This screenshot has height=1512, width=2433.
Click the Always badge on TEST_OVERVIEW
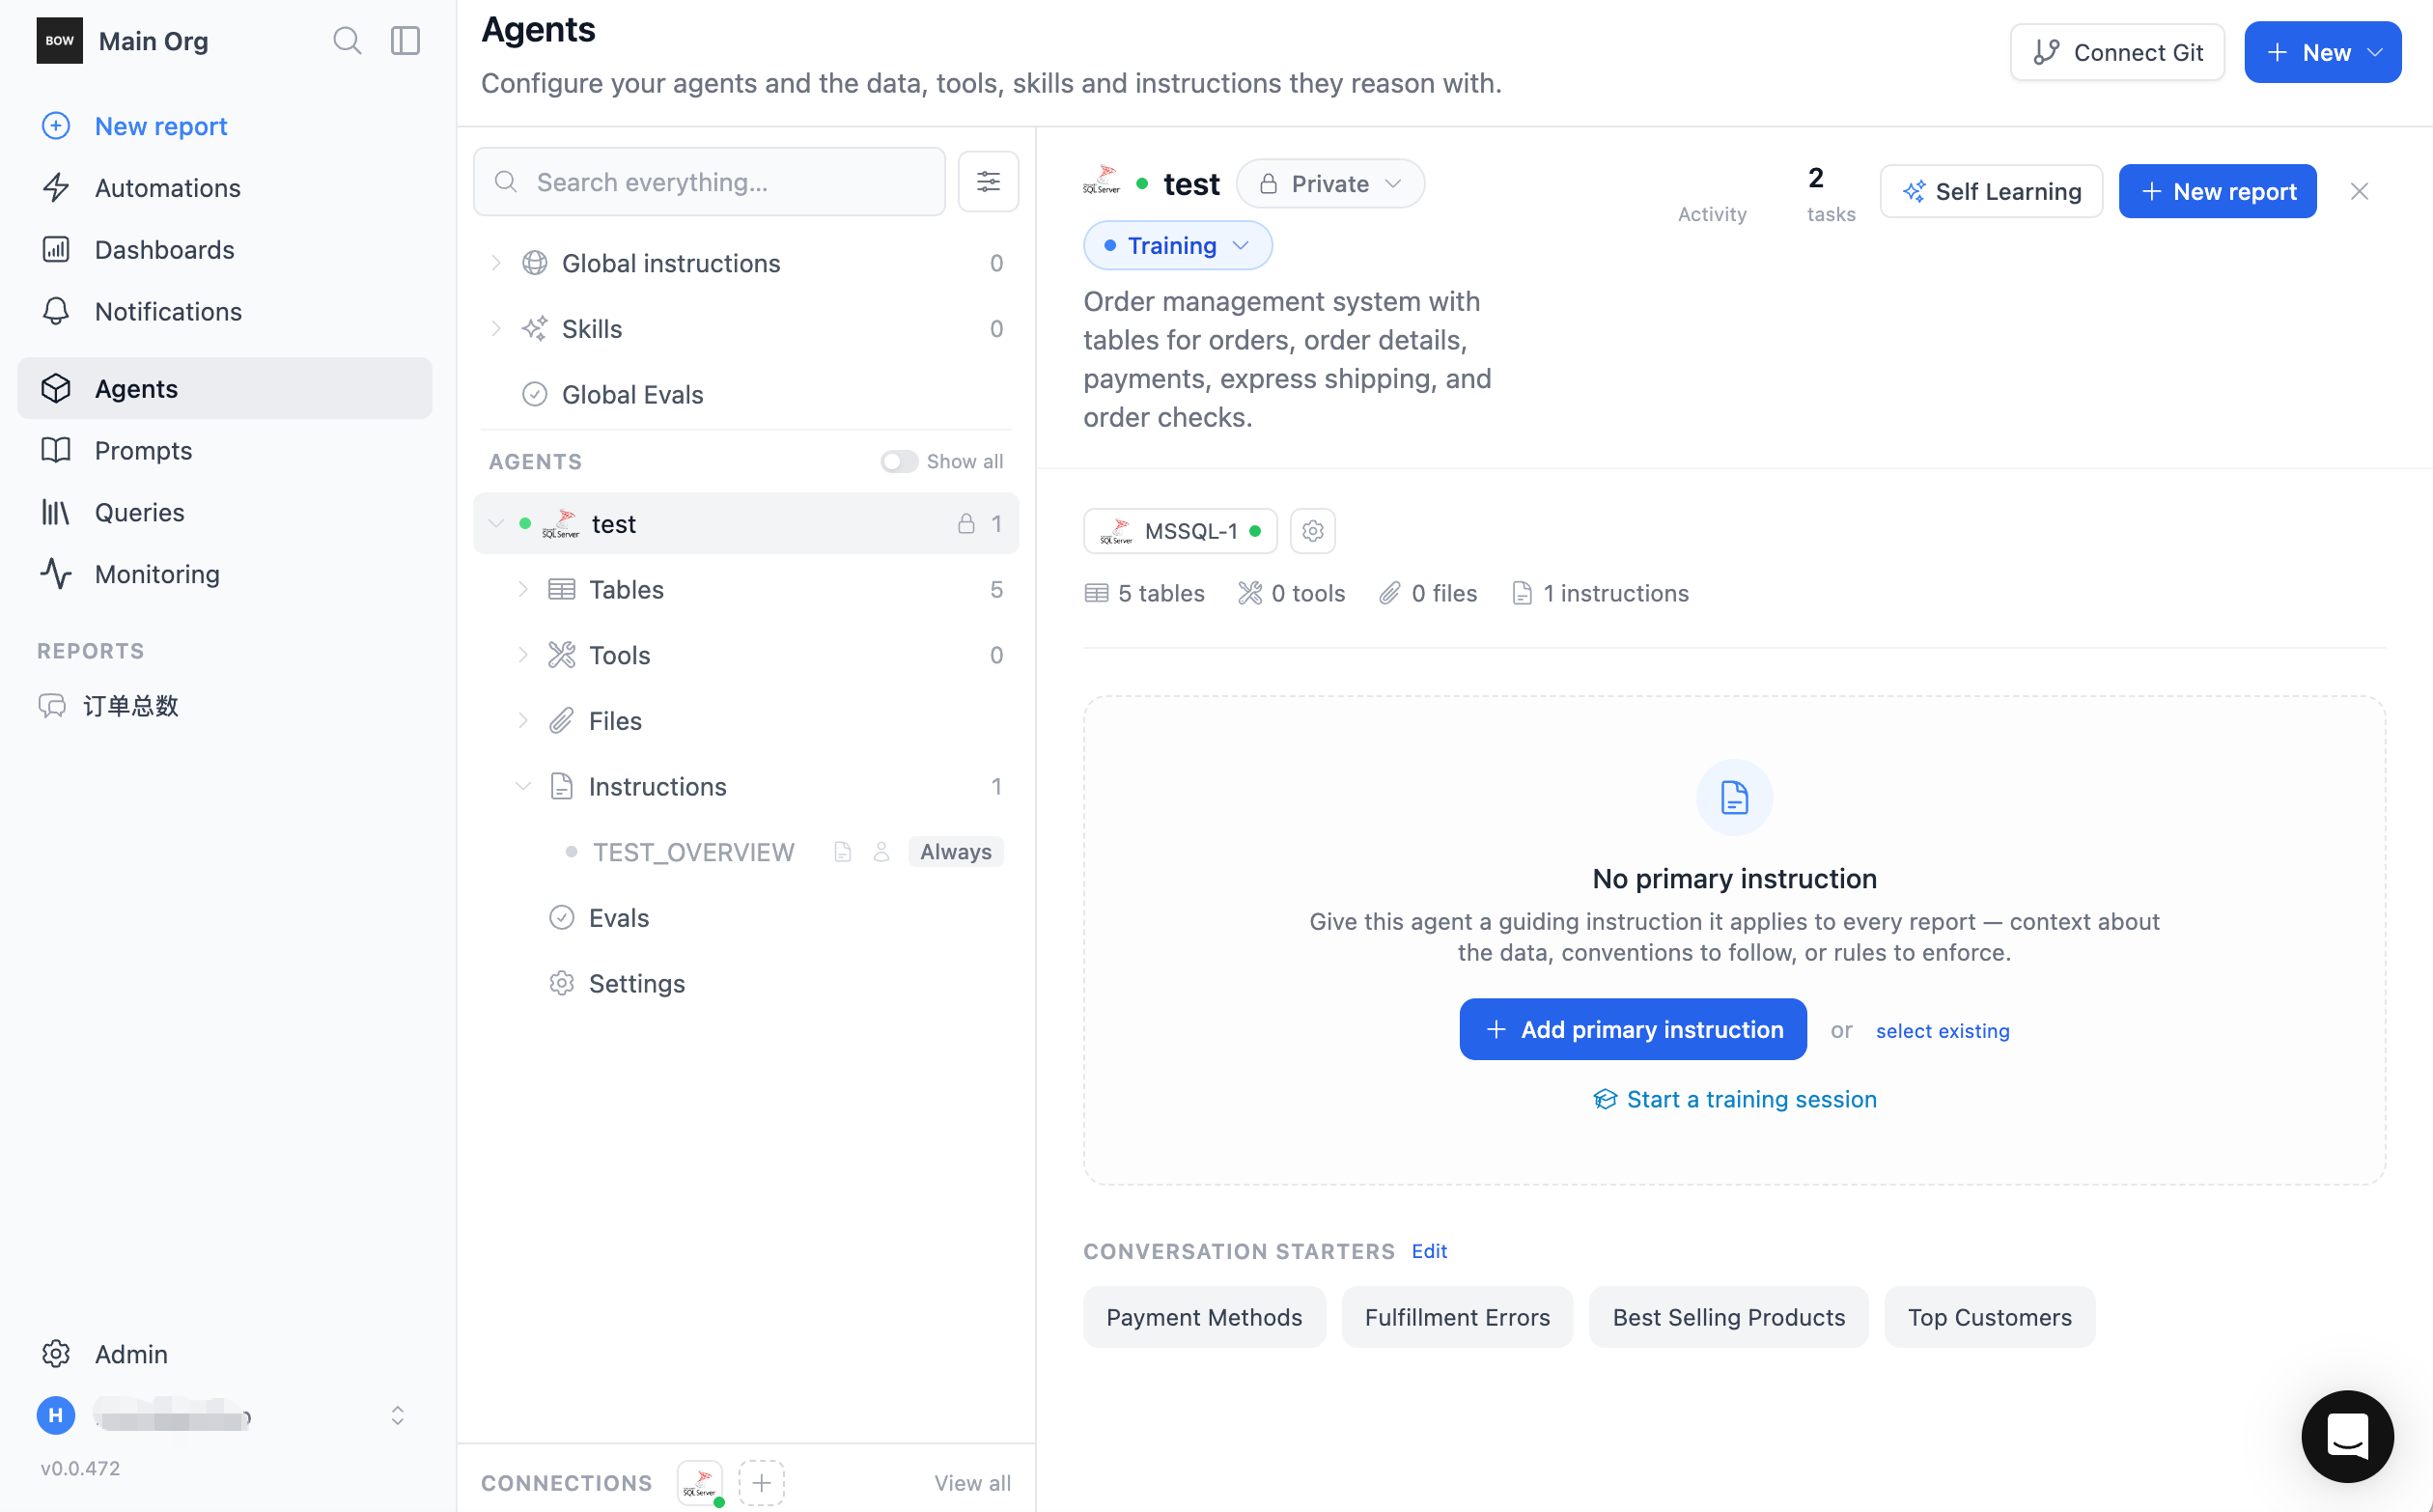[x=955, y=852]
